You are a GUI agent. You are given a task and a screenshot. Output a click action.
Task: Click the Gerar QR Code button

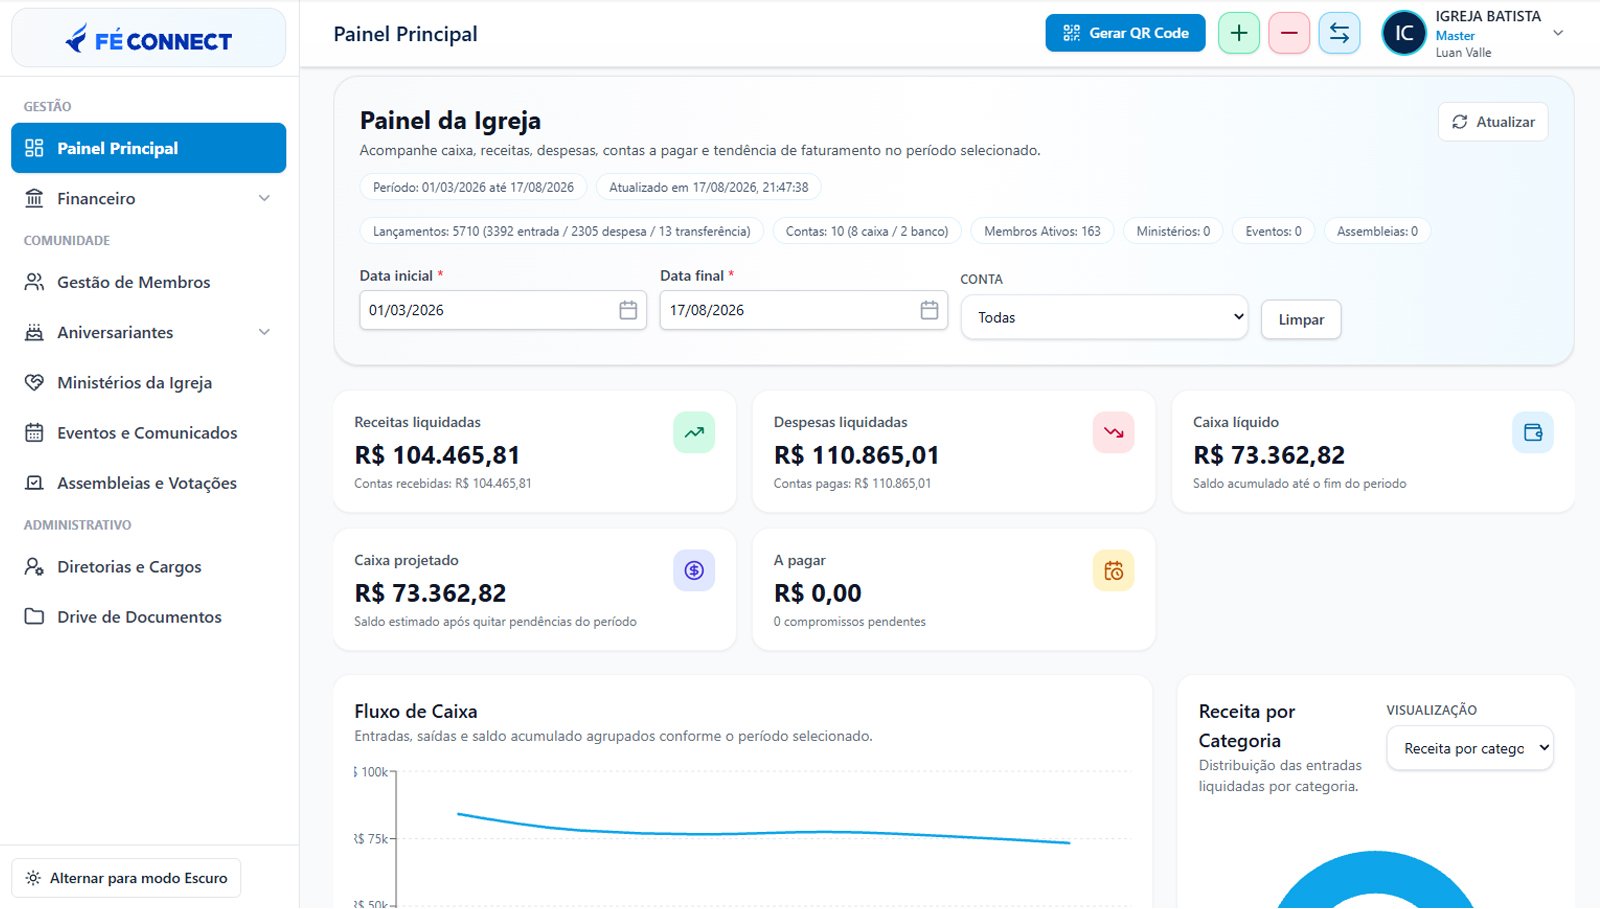coord(1125,33)
